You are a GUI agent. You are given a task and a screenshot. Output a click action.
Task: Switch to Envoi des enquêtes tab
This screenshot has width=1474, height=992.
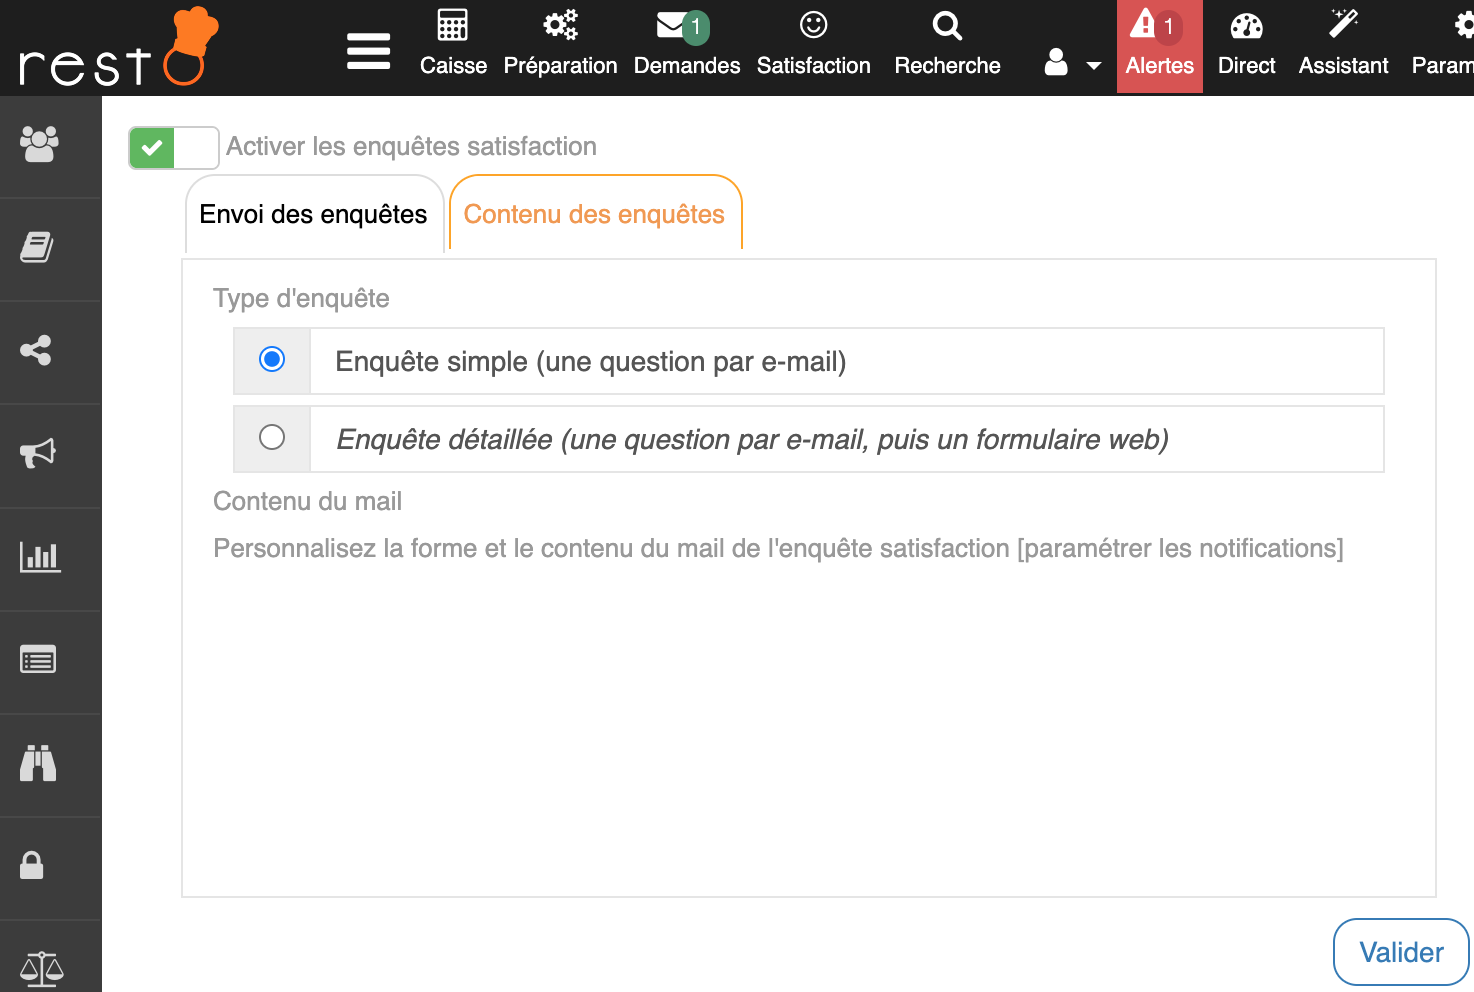(x=313, y=215)
